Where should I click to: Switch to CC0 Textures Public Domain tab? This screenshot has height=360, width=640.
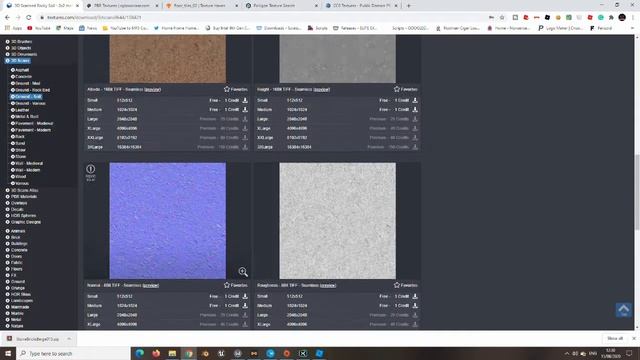pos(361,6)
